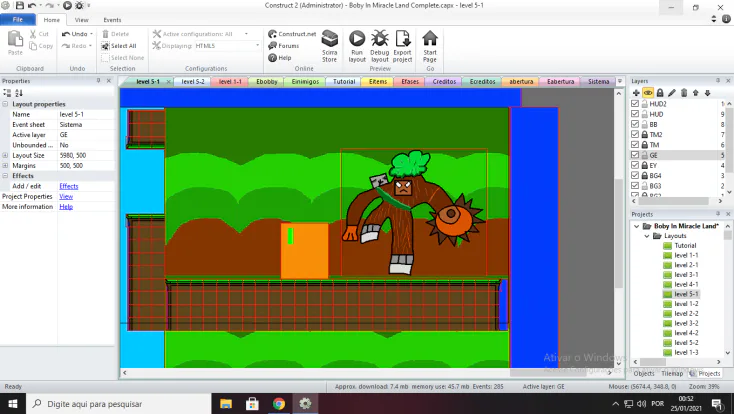
Task: Open the File menu
Action: pyautogui.click(x=18, y=20)
